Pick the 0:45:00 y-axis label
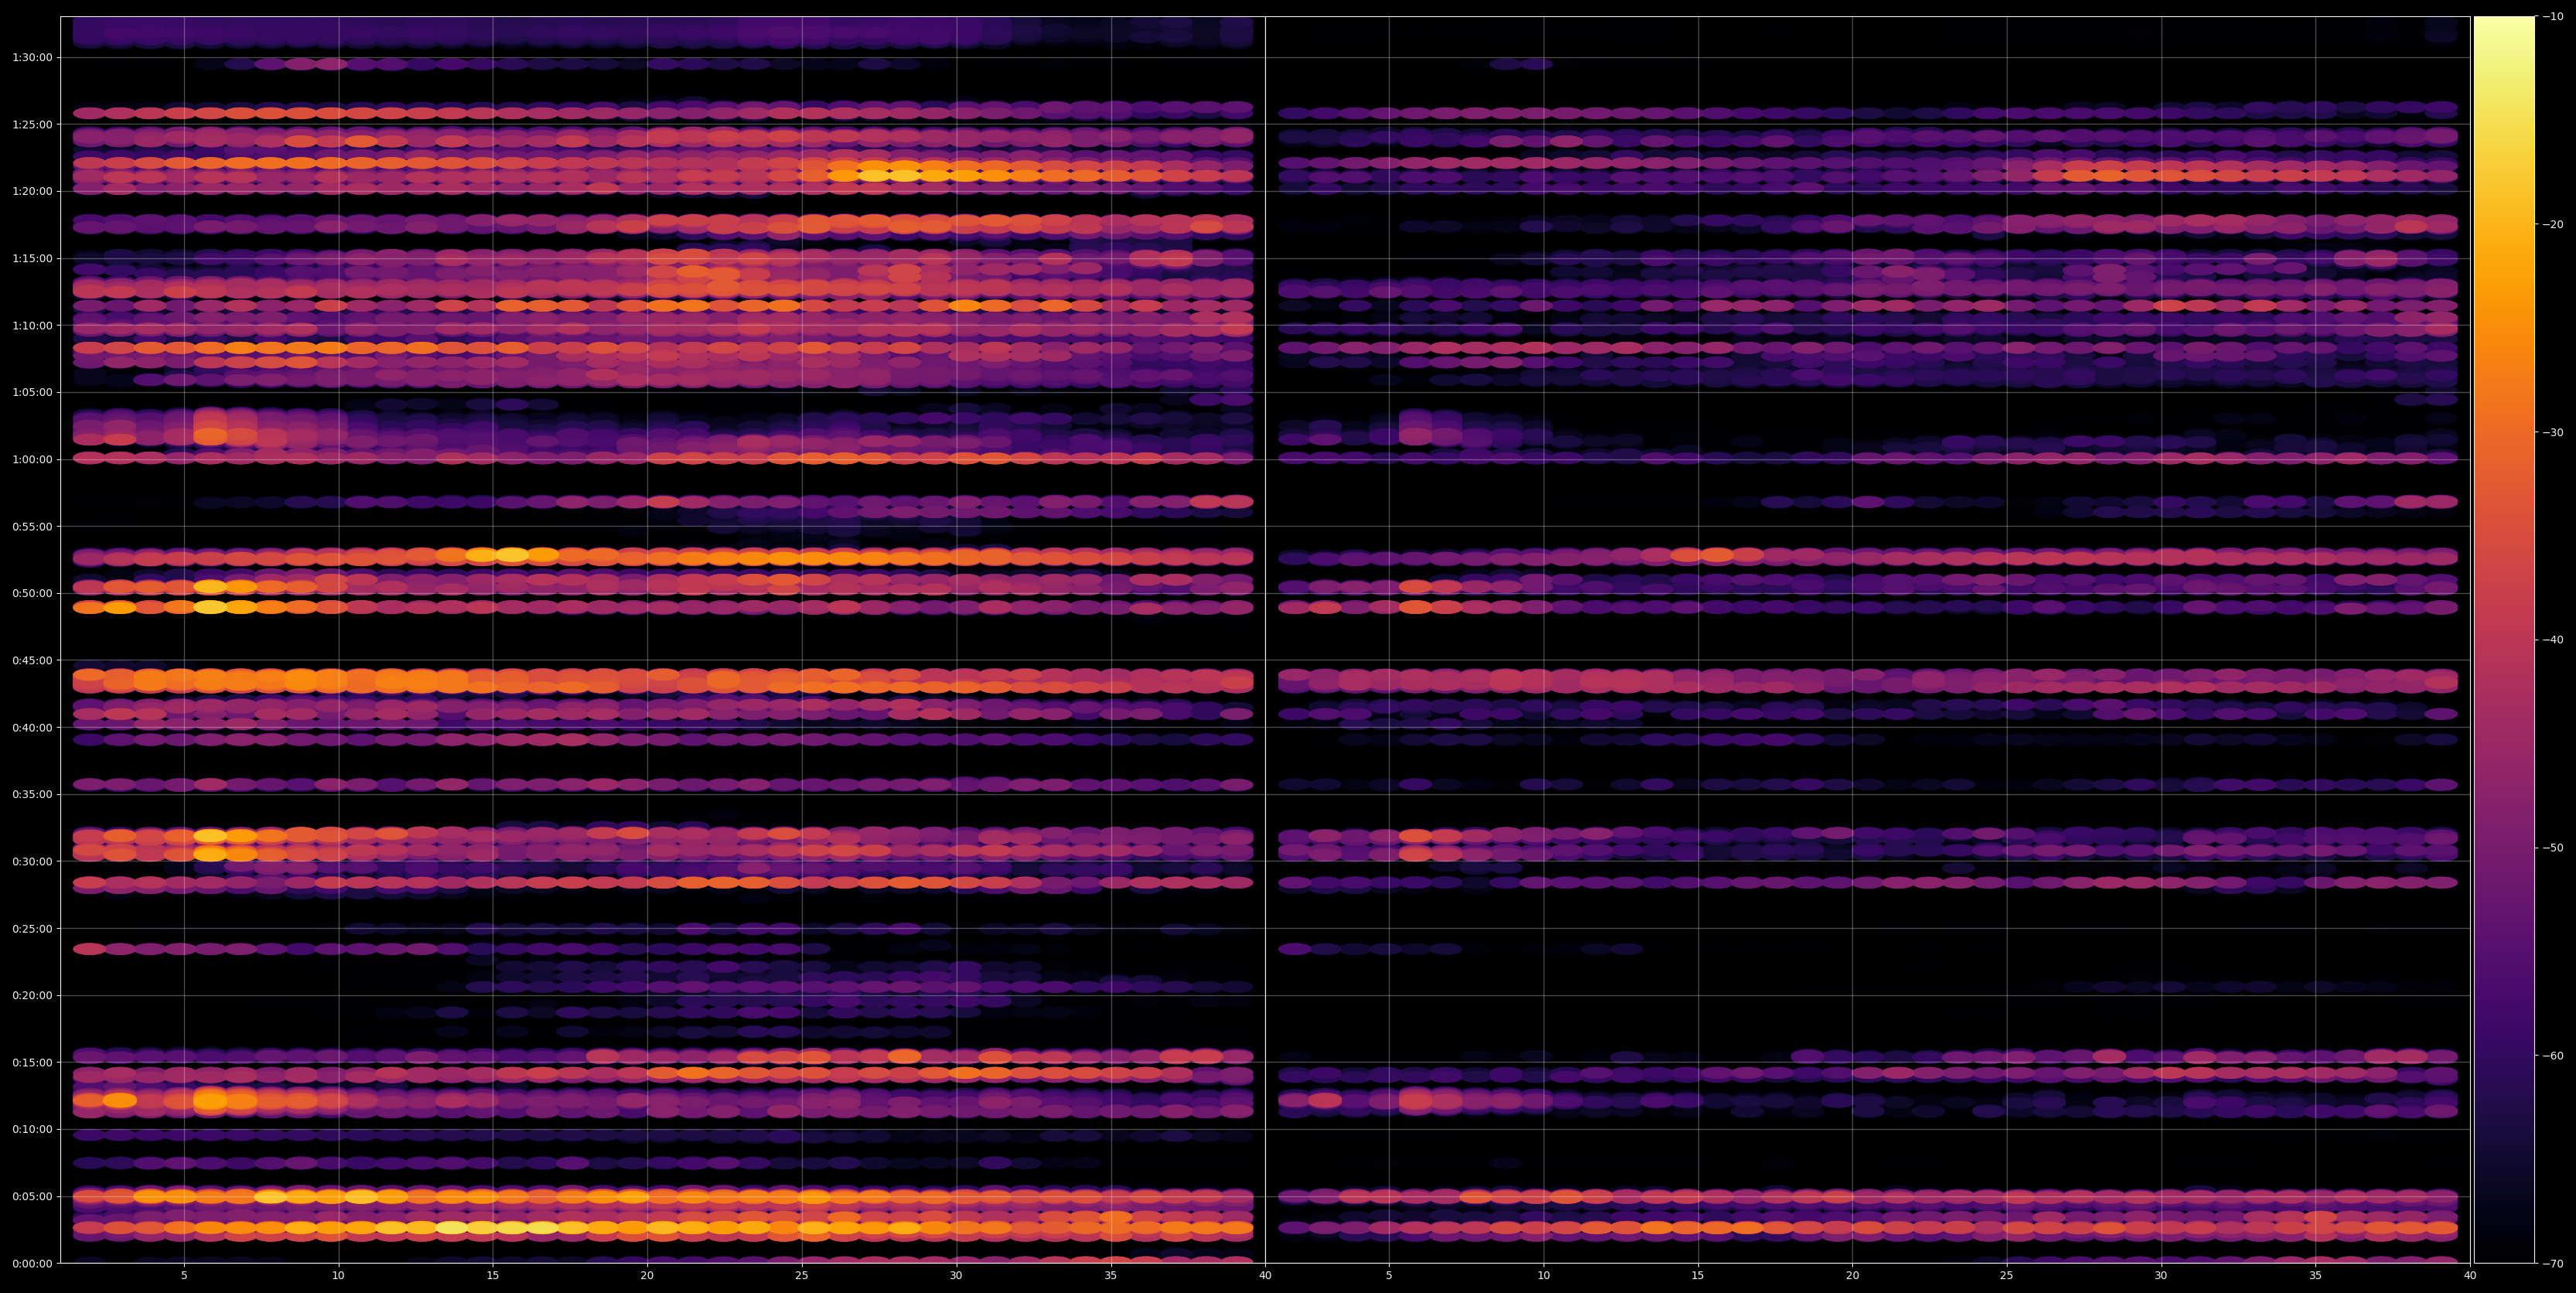2576x1293 pixels. click(32, 660)
